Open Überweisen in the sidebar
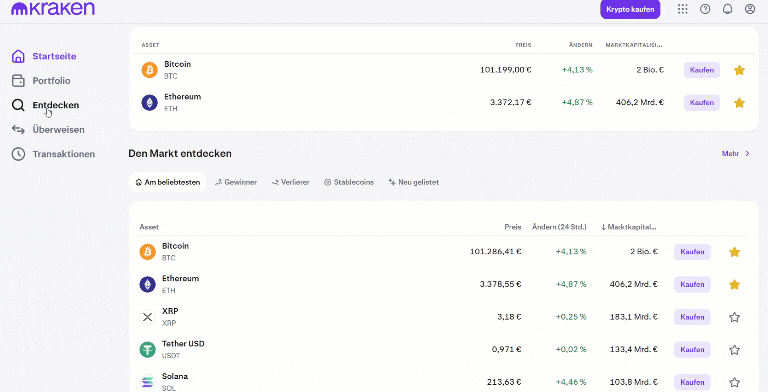The height and width of the screenshot is (392, 768). point(58,129)
